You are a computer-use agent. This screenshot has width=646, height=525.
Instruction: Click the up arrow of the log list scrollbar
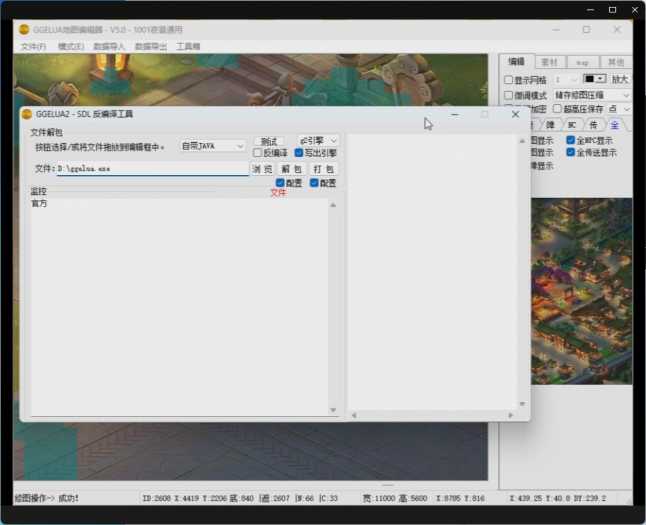pos(333,205)
